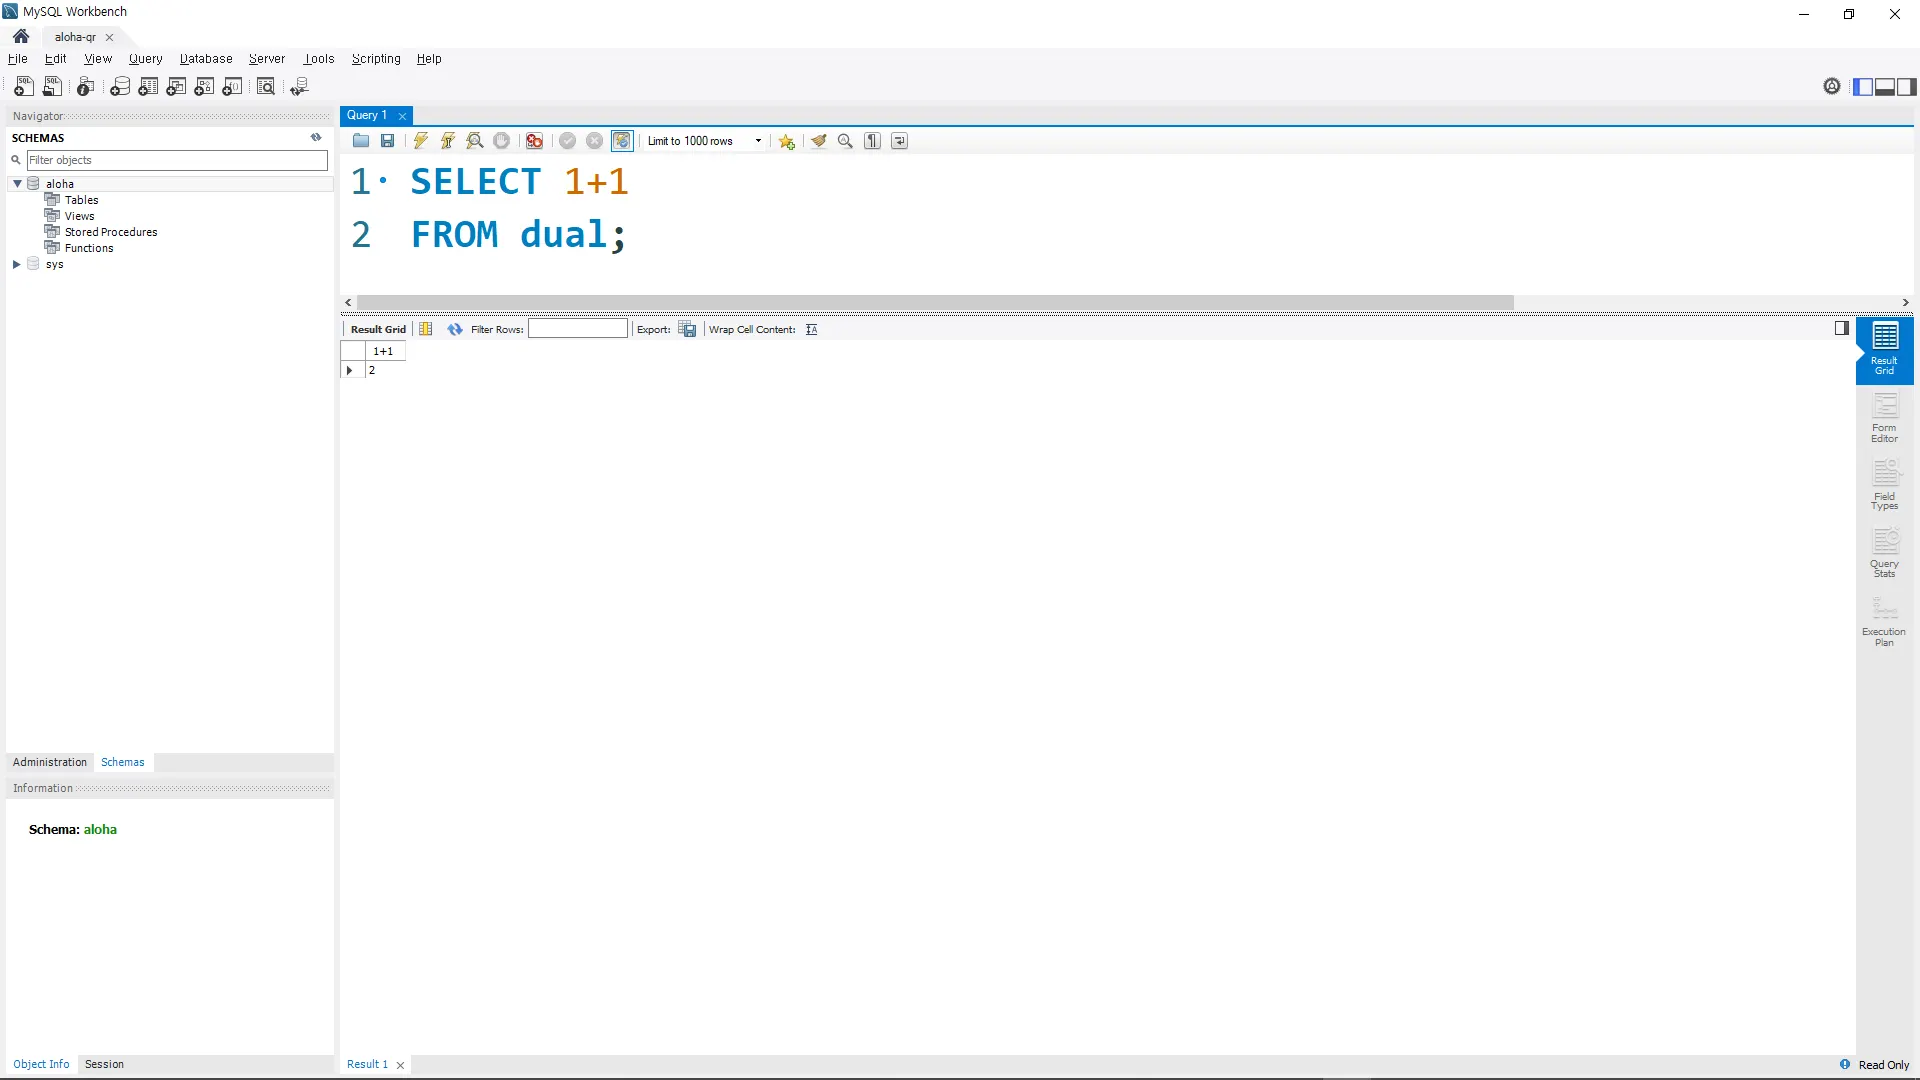Open the Form Editor side panel
The image size is (1920, 1080).
1884,417
